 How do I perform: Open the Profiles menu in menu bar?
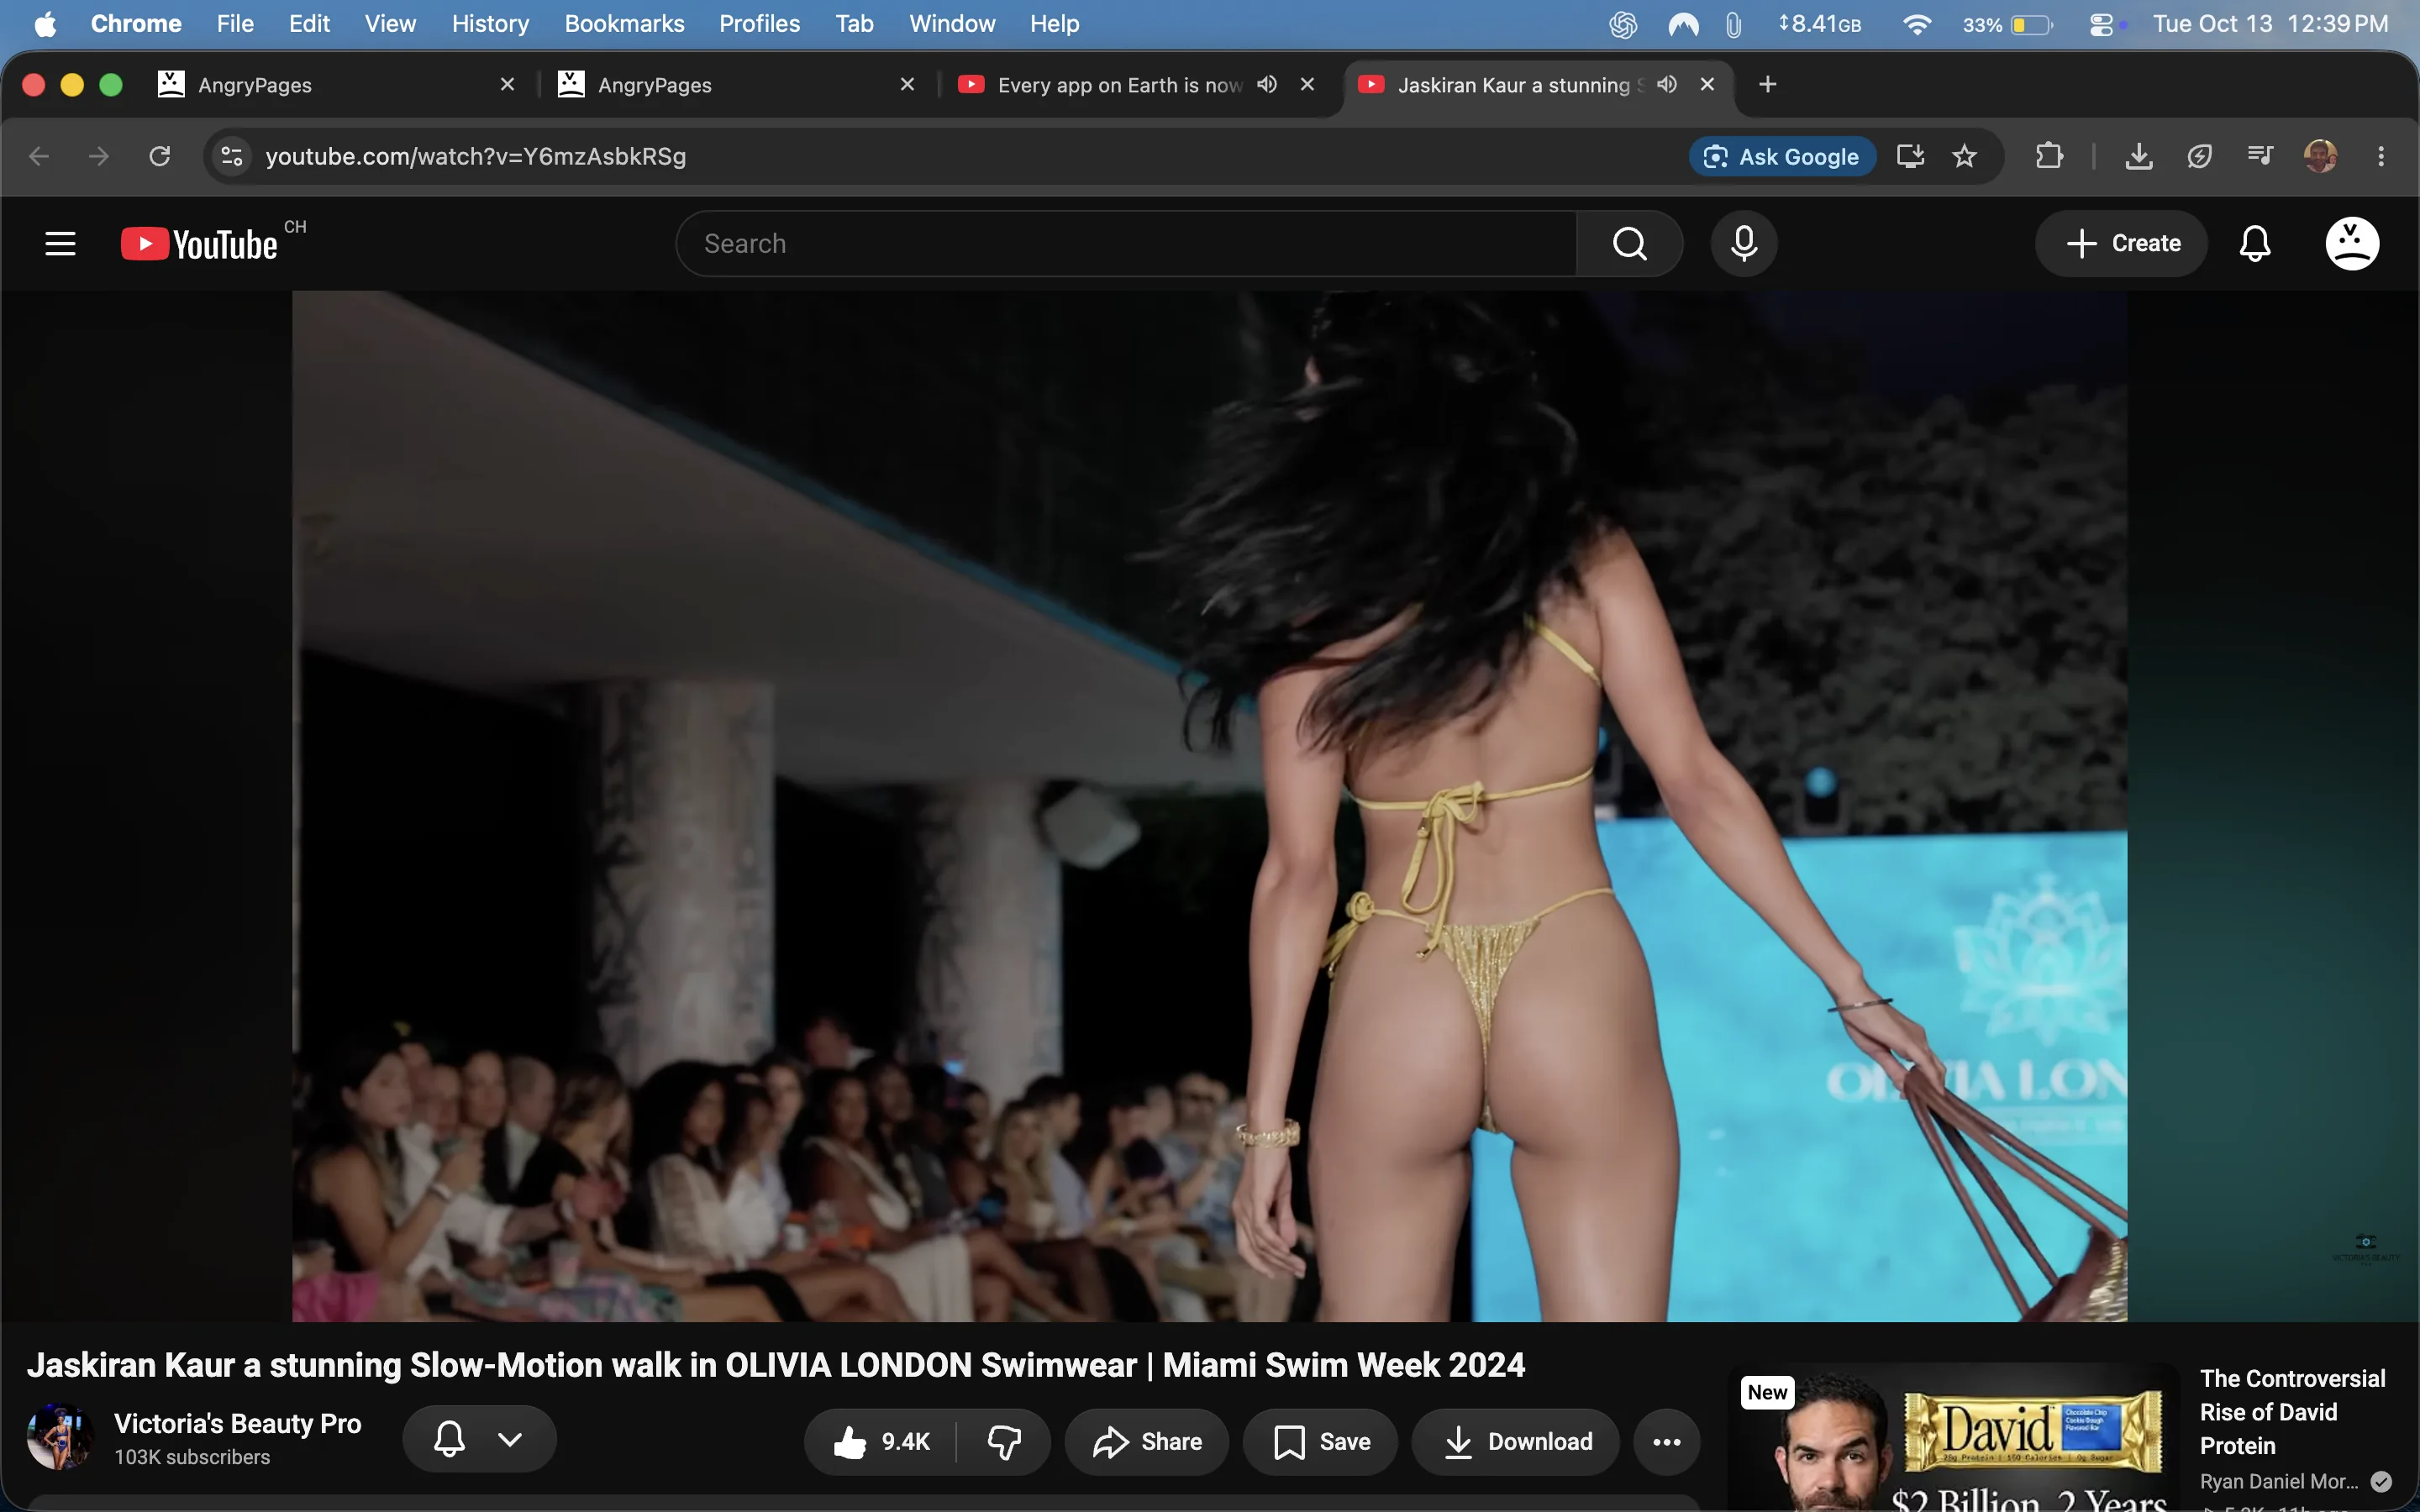[x=759, y=23]
